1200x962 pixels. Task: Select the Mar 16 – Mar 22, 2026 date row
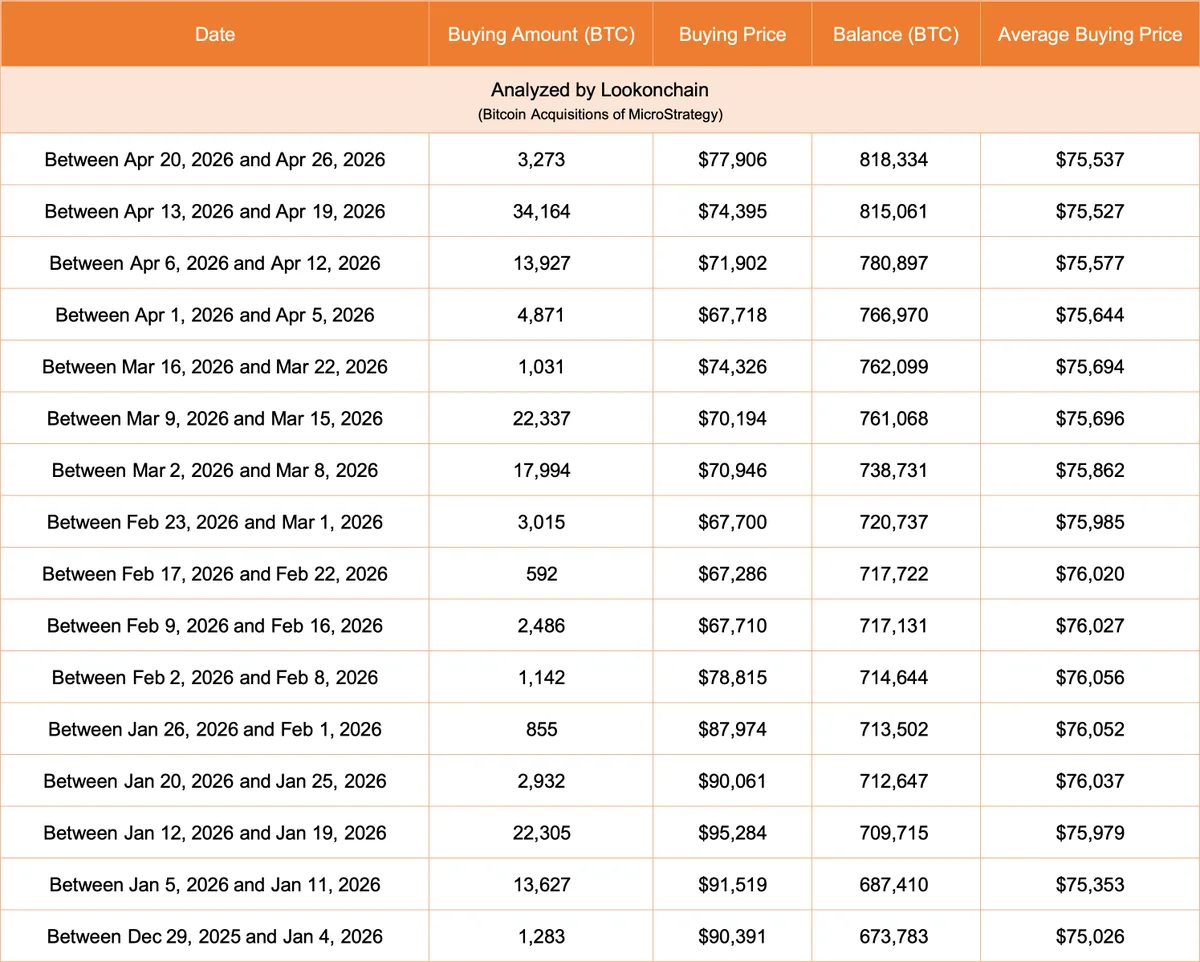point(215,367)
